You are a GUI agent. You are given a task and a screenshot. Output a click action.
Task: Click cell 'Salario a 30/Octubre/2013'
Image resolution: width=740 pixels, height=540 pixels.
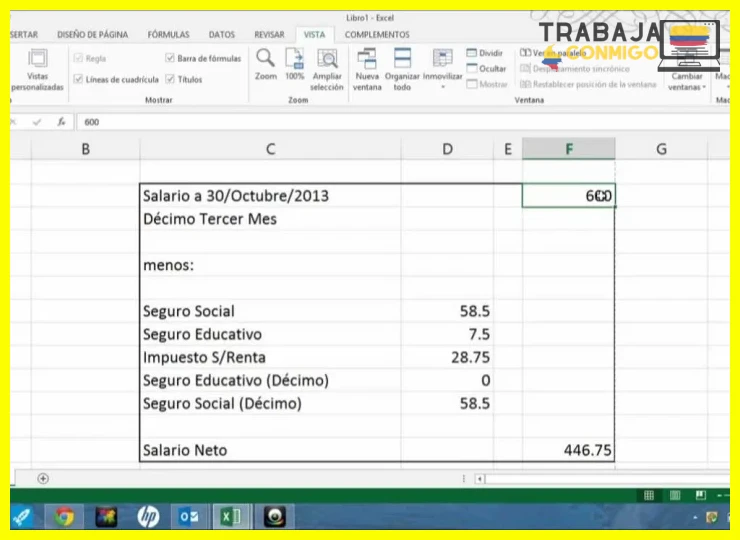[270, 195]
